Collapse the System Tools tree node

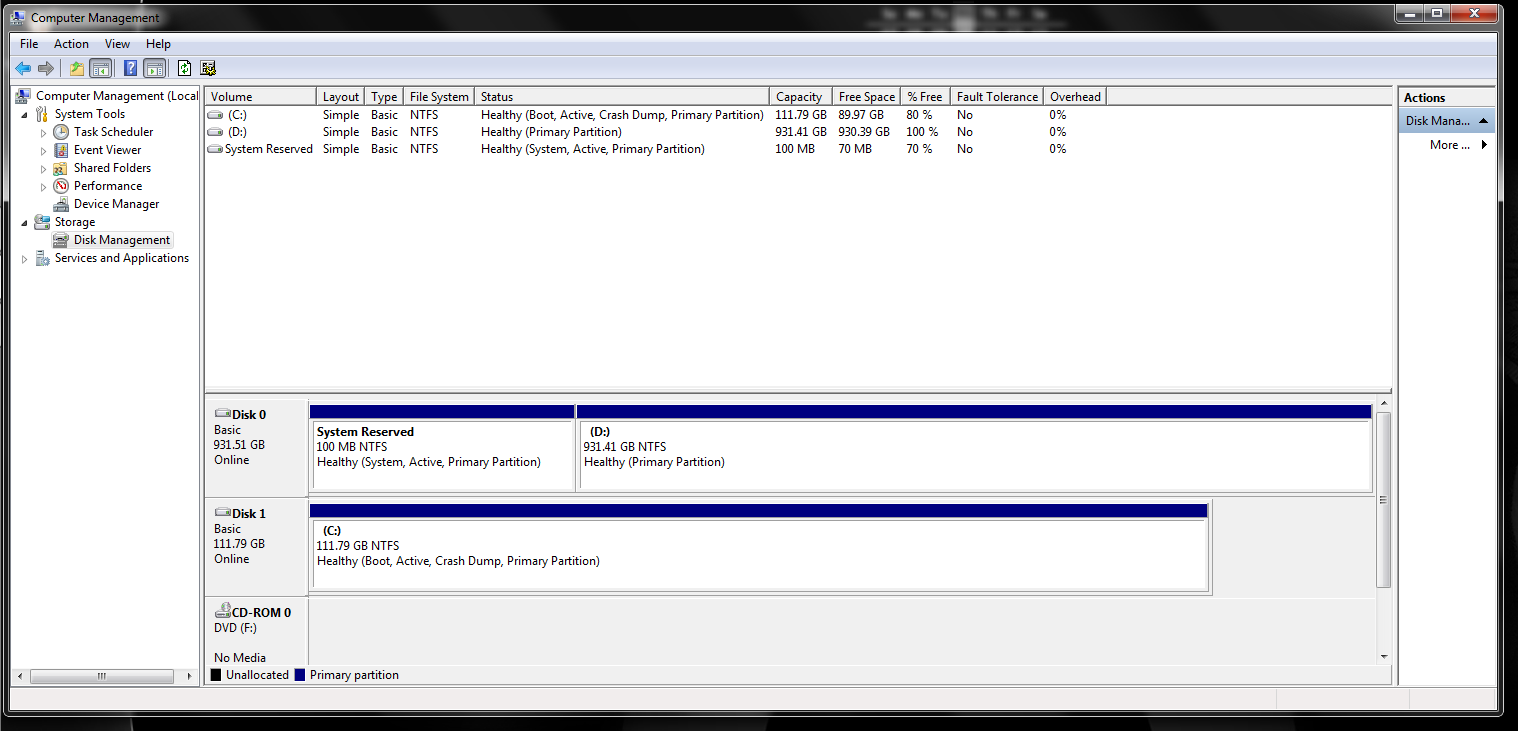click(25, 114)
